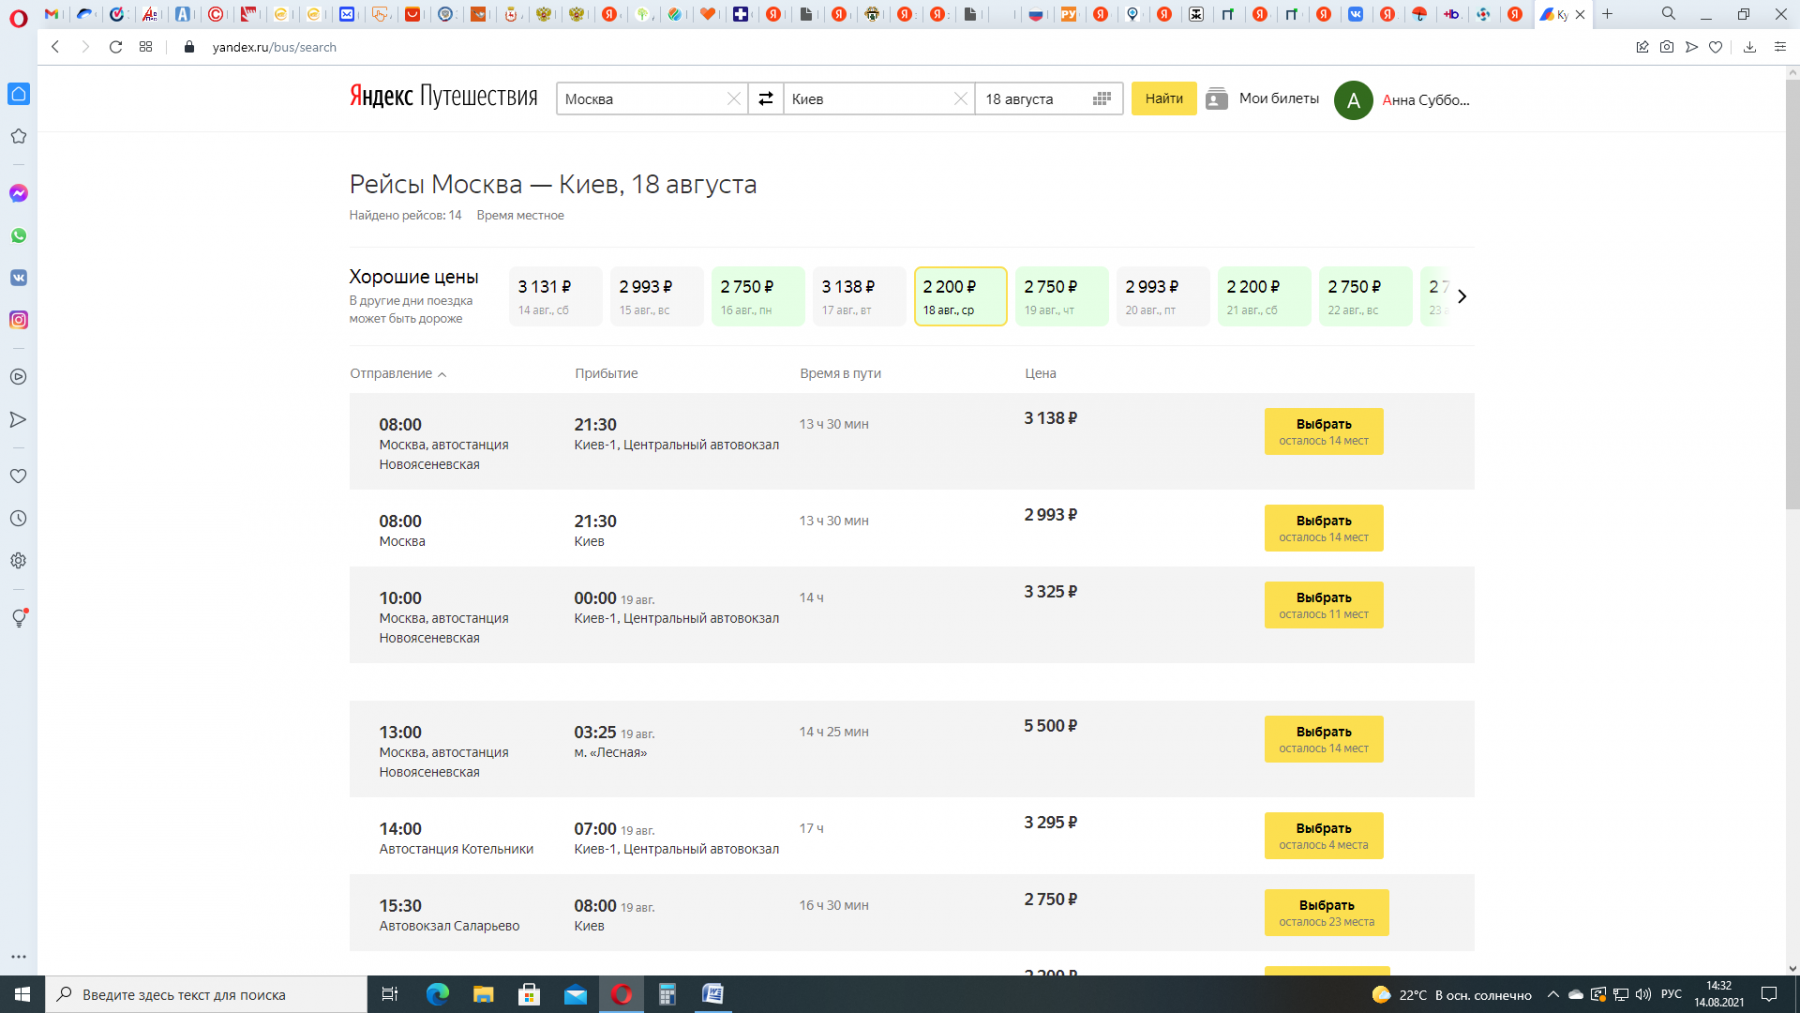Take snapshot with camera icon
Viewport: 1800px width, 1013px height.
point(1667,47)
